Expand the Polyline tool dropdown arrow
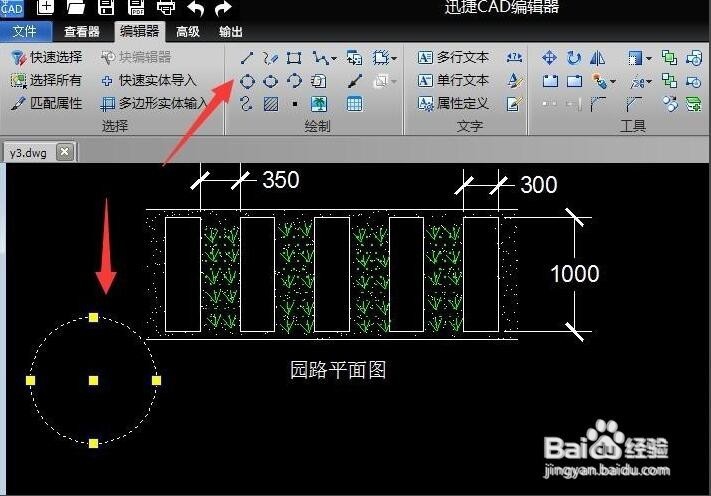Screen dimensions: 711x496 pos(334,58)
